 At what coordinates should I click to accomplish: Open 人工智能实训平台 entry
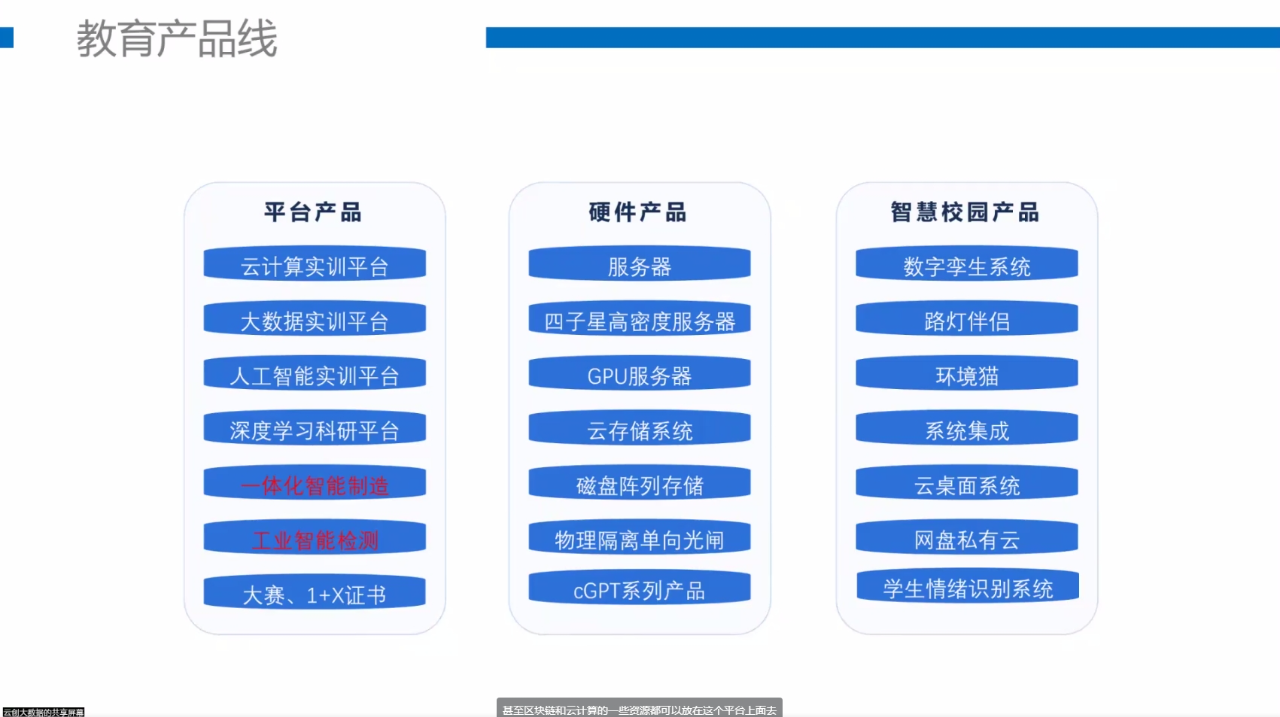314,376
